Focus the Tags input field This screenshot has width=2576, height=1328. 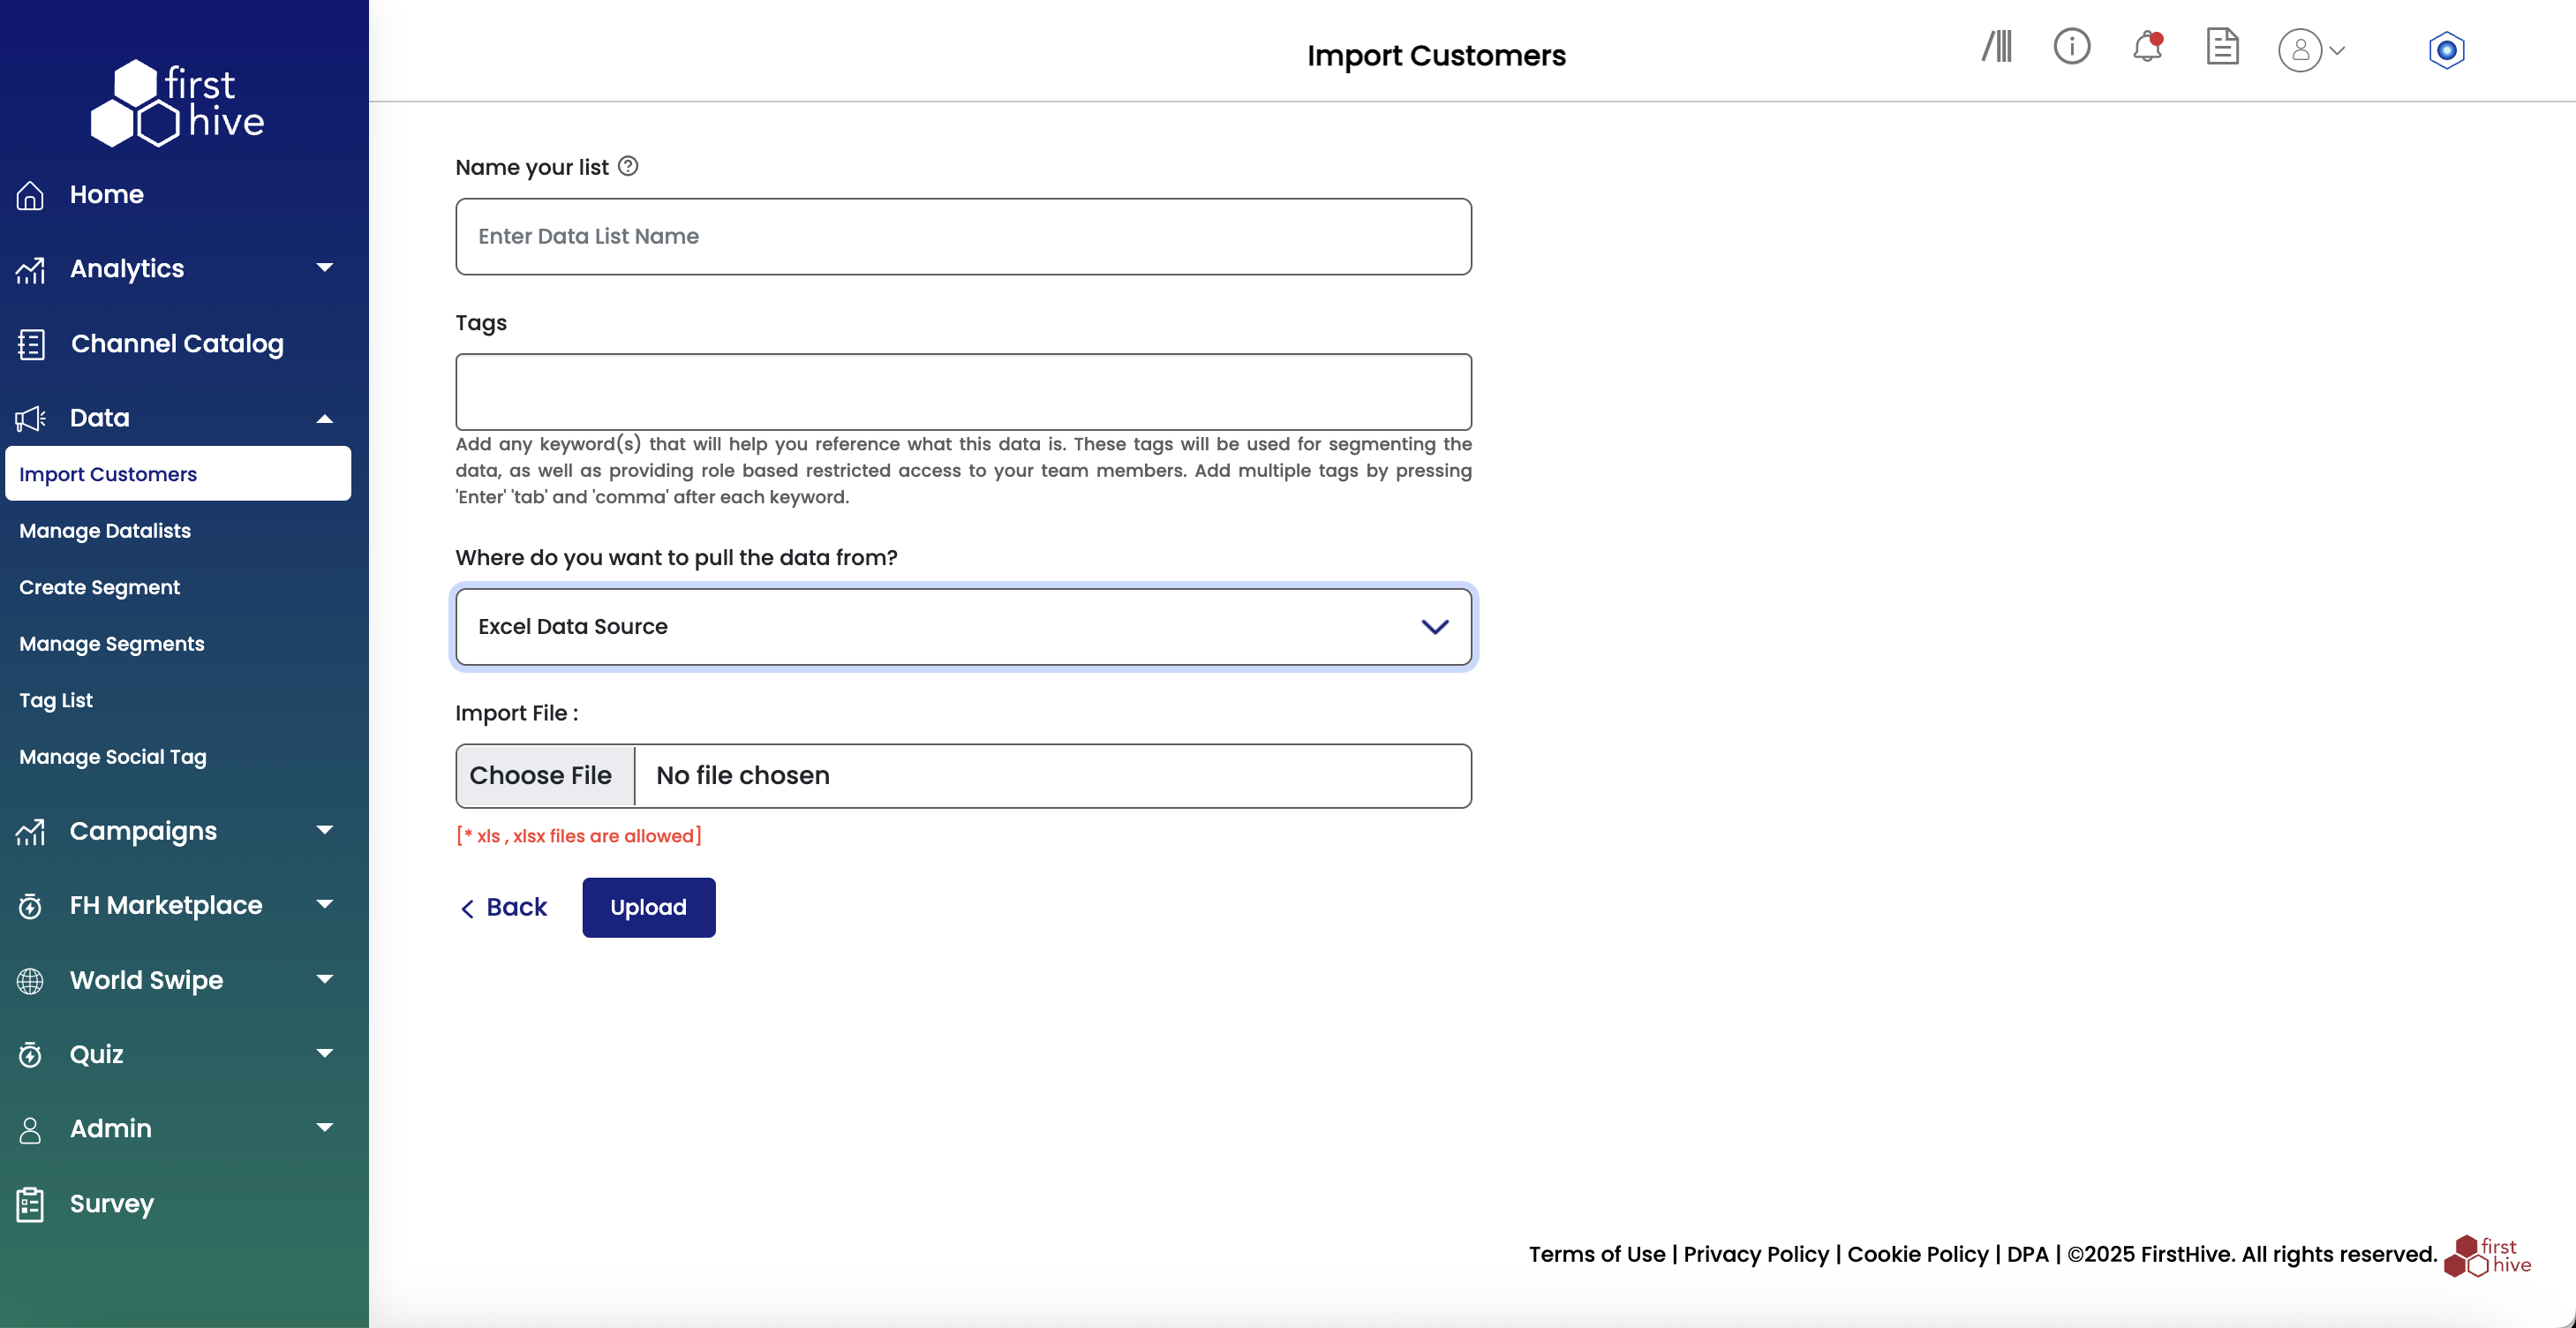click(x=963, y=392)
